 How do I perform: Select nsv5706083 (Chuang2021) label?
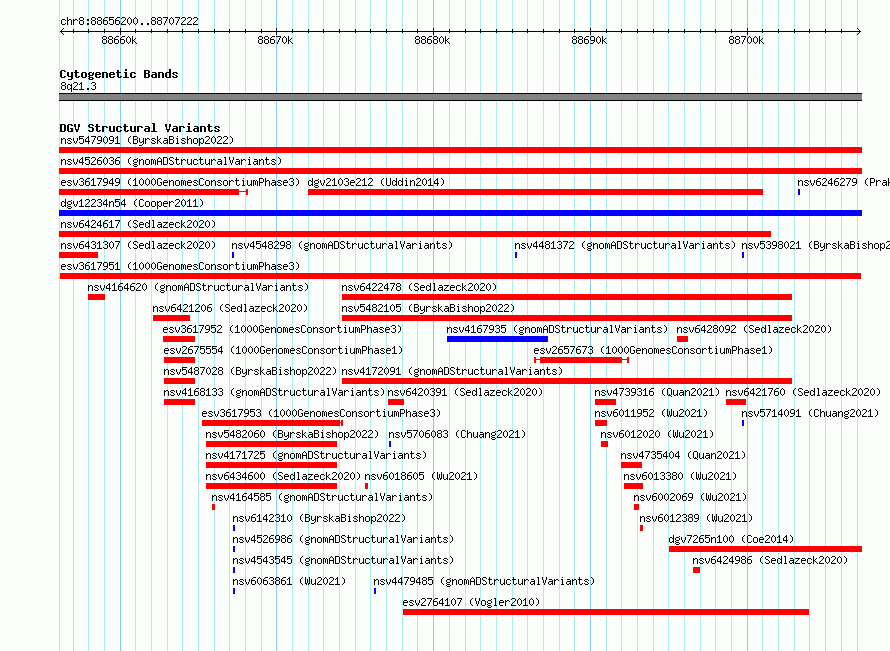(457, 434)
